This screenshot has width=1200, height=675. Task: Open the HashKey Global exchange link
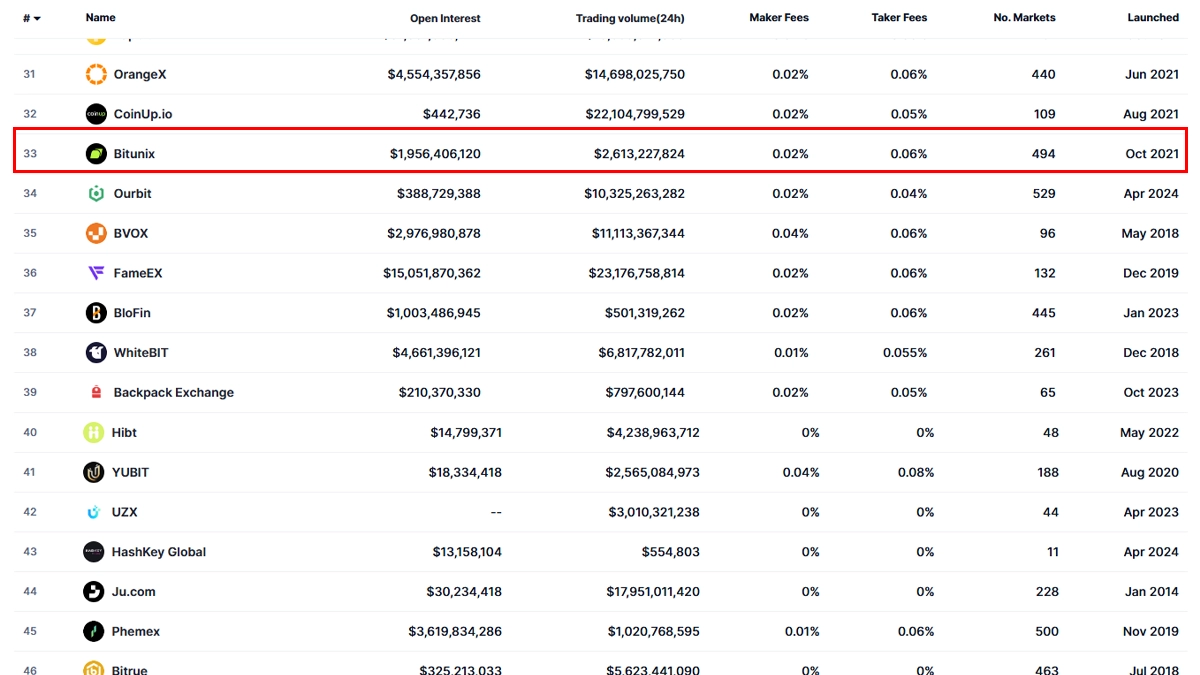point(158,552)
